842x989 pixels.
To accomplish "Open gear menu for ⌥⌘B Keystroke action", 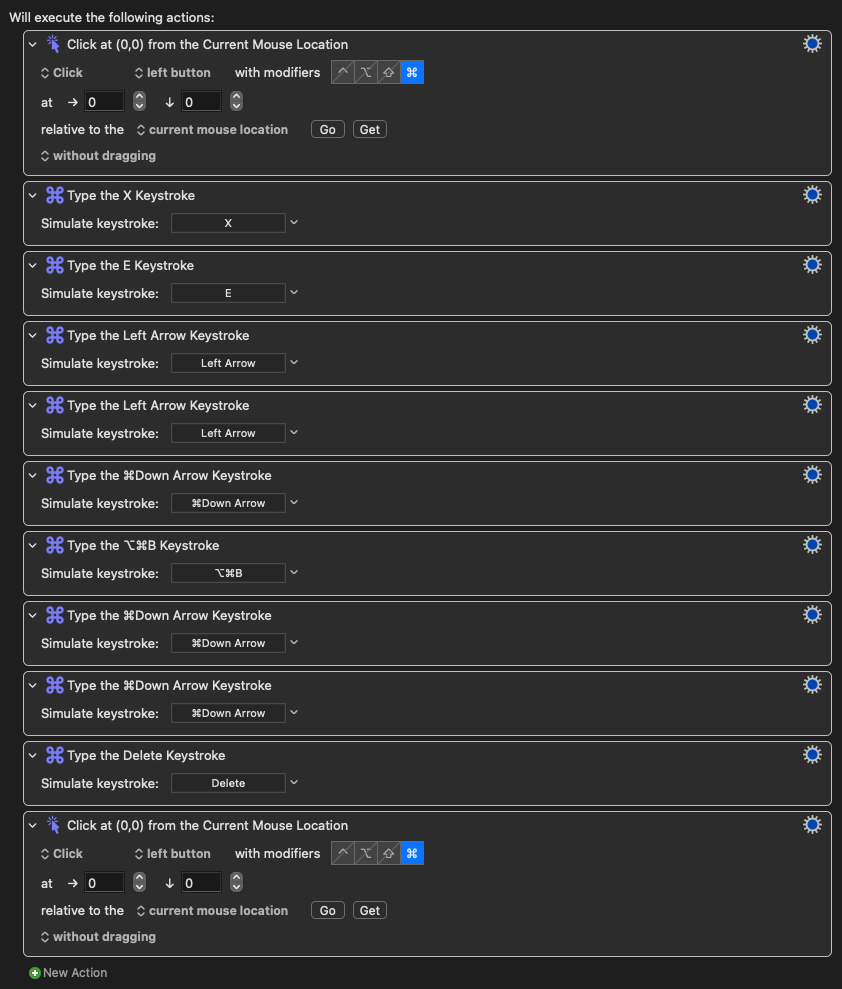I will [812, 545].
